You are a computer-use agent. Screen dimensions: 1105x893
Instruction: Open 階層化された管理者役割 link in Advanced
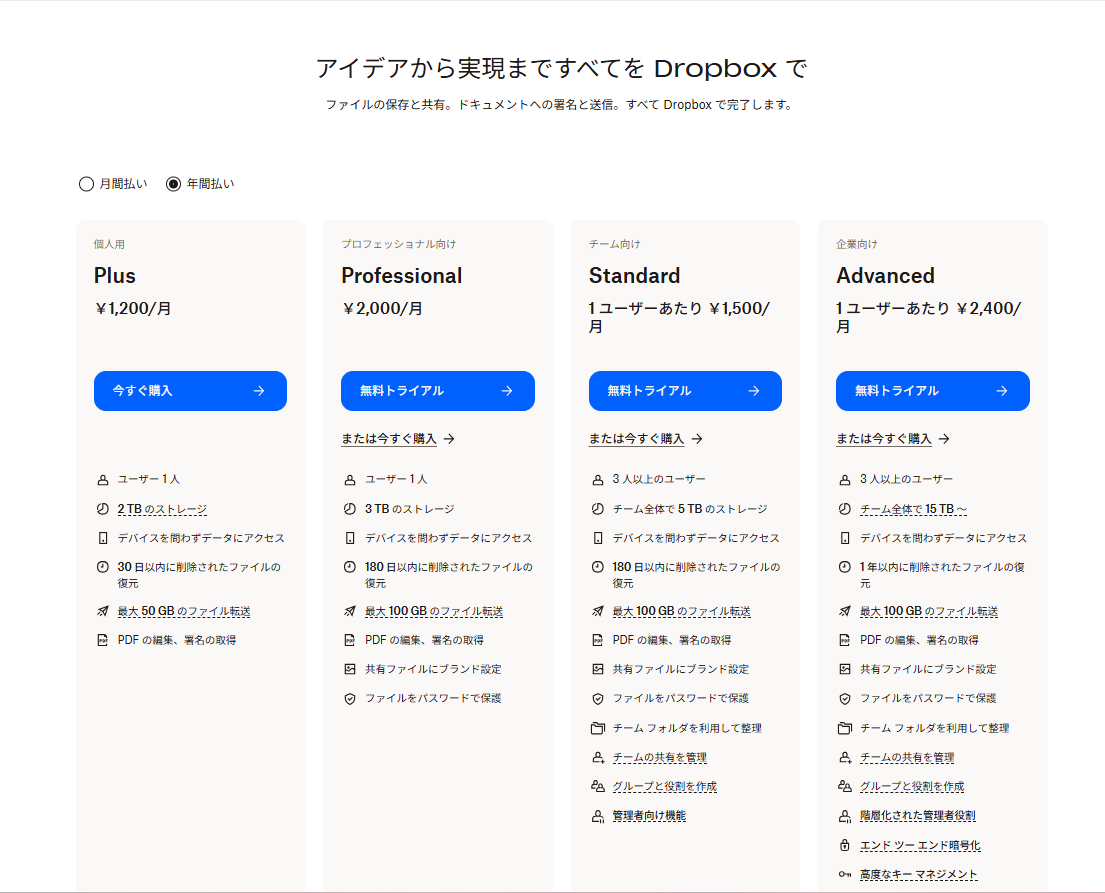tap(918, 816)
